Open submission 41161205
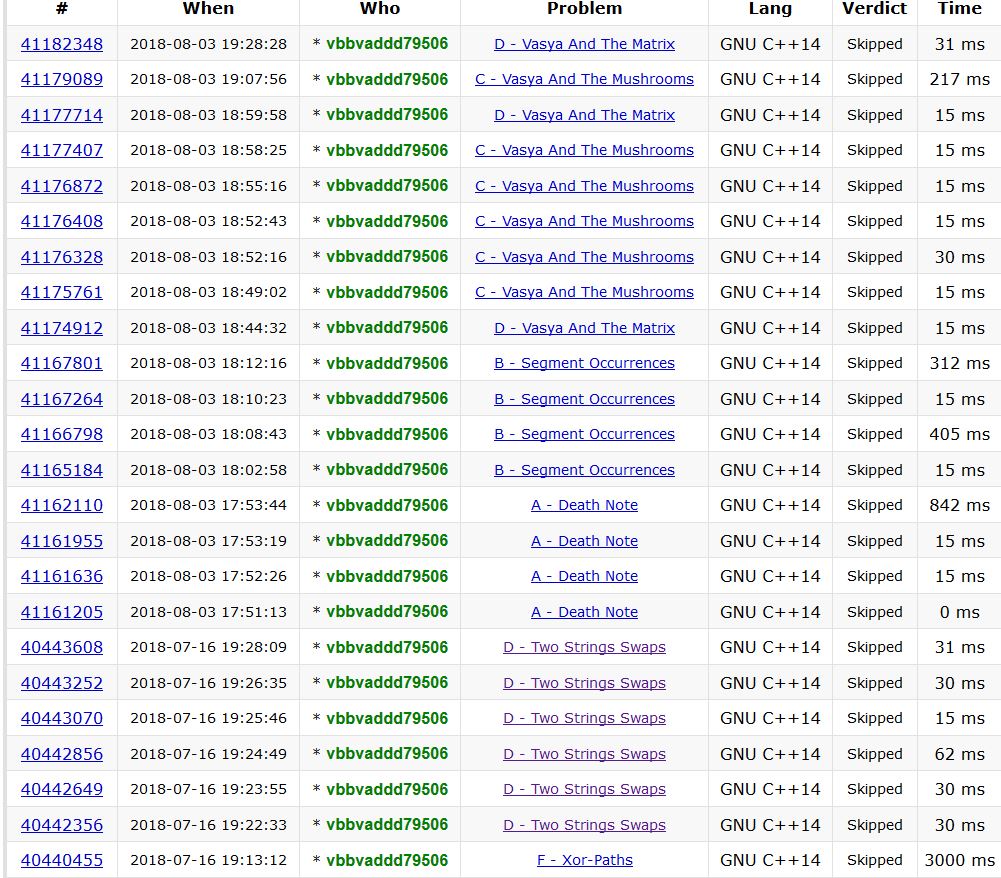Screen dimensions: 1001x878 [62, 612]
